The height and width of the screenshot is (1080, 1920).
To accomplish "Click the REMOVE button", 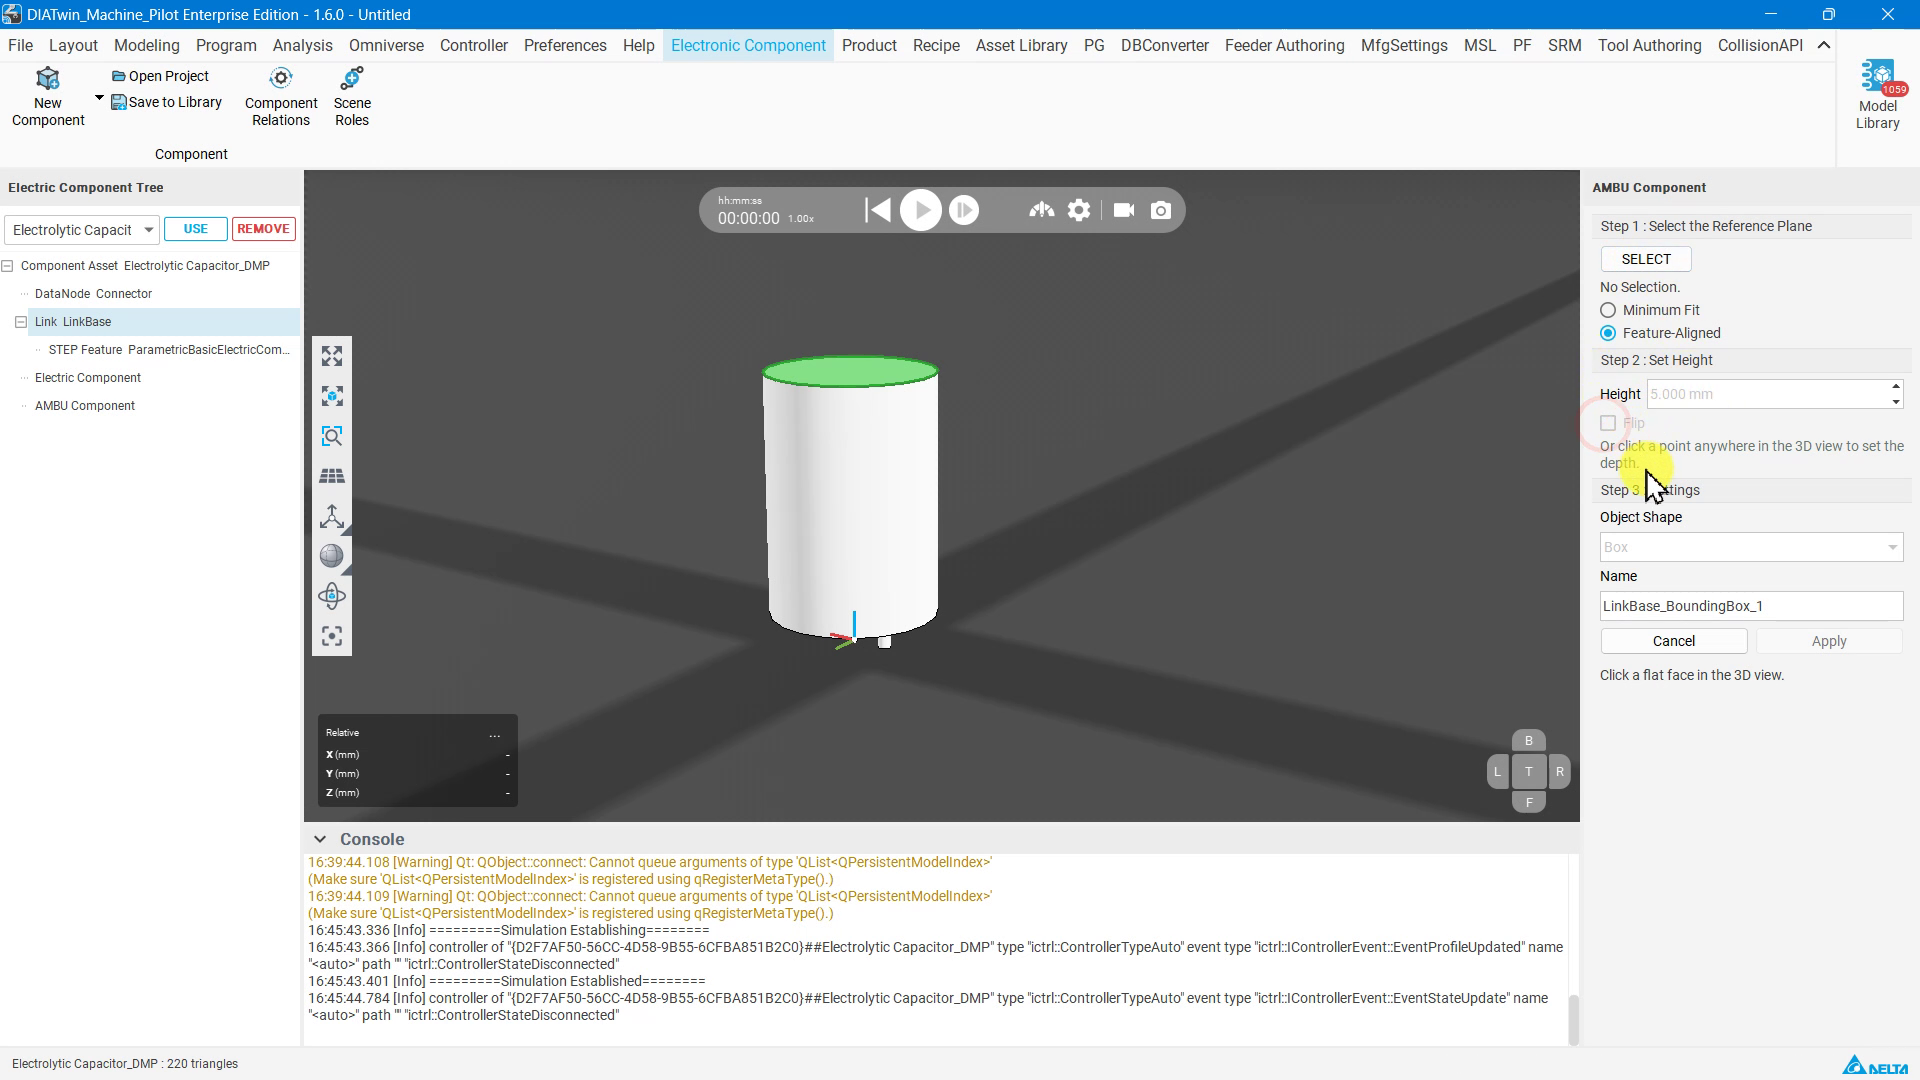I will click(x=263, y=229).
